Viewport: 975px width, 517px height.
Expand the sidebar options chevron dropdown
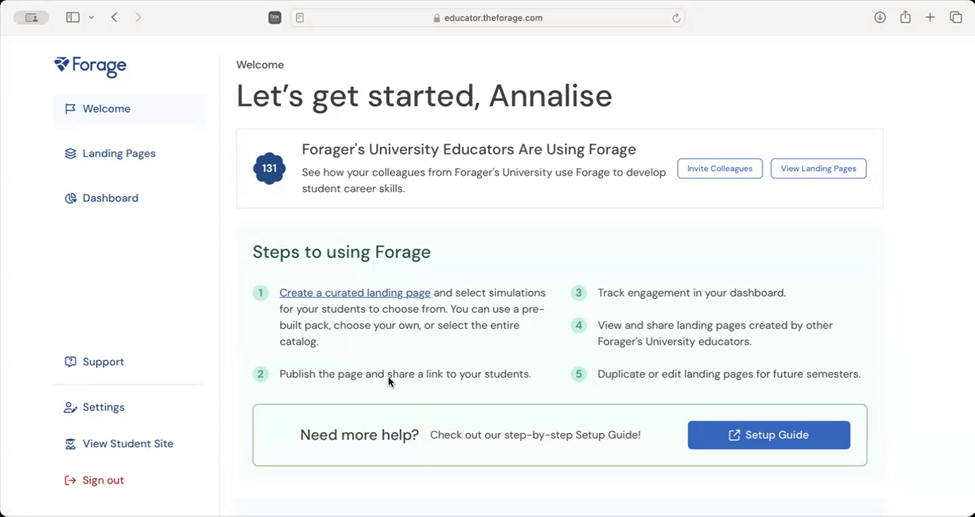point(91,17)
